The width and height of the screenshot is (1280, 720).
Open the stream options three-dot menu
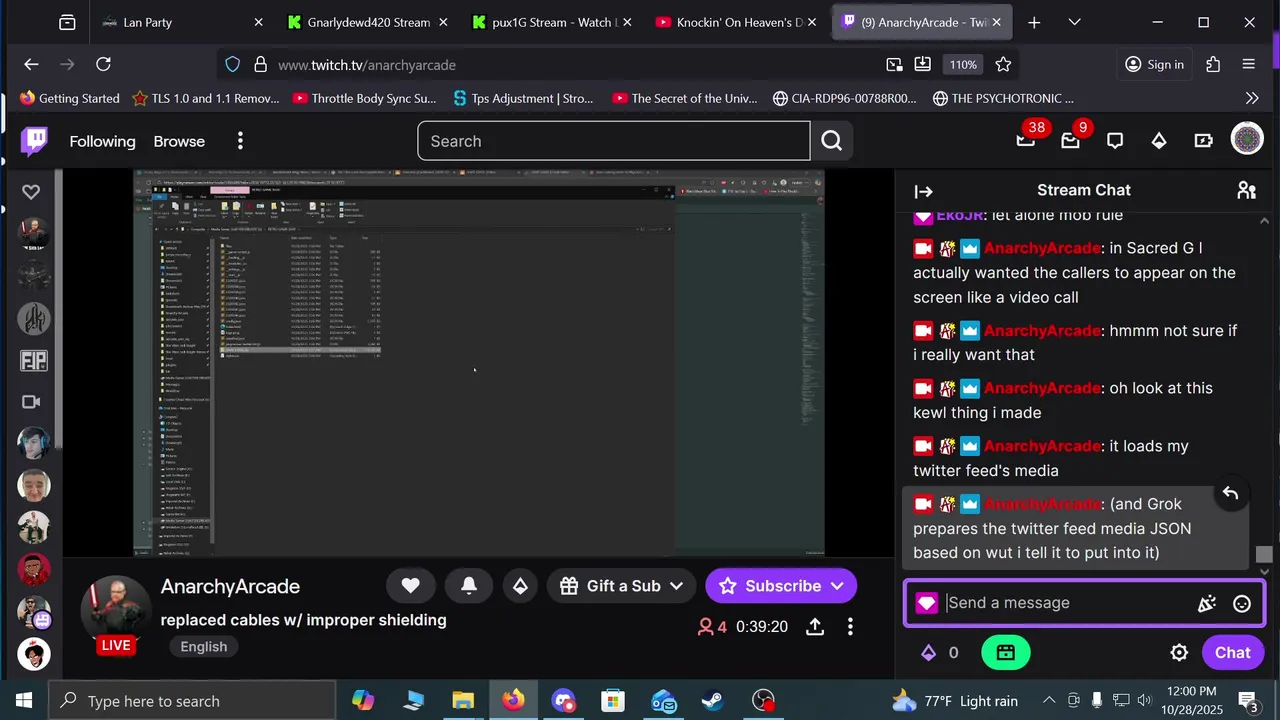pyautogui.click(x=850, y=627)
